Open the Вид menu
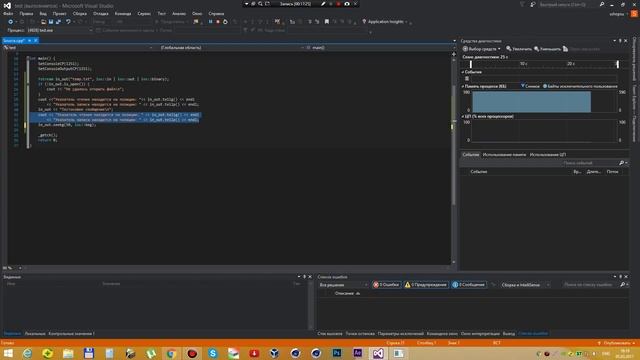The width and height of the screenshot is (640, 360). (43, 13)
